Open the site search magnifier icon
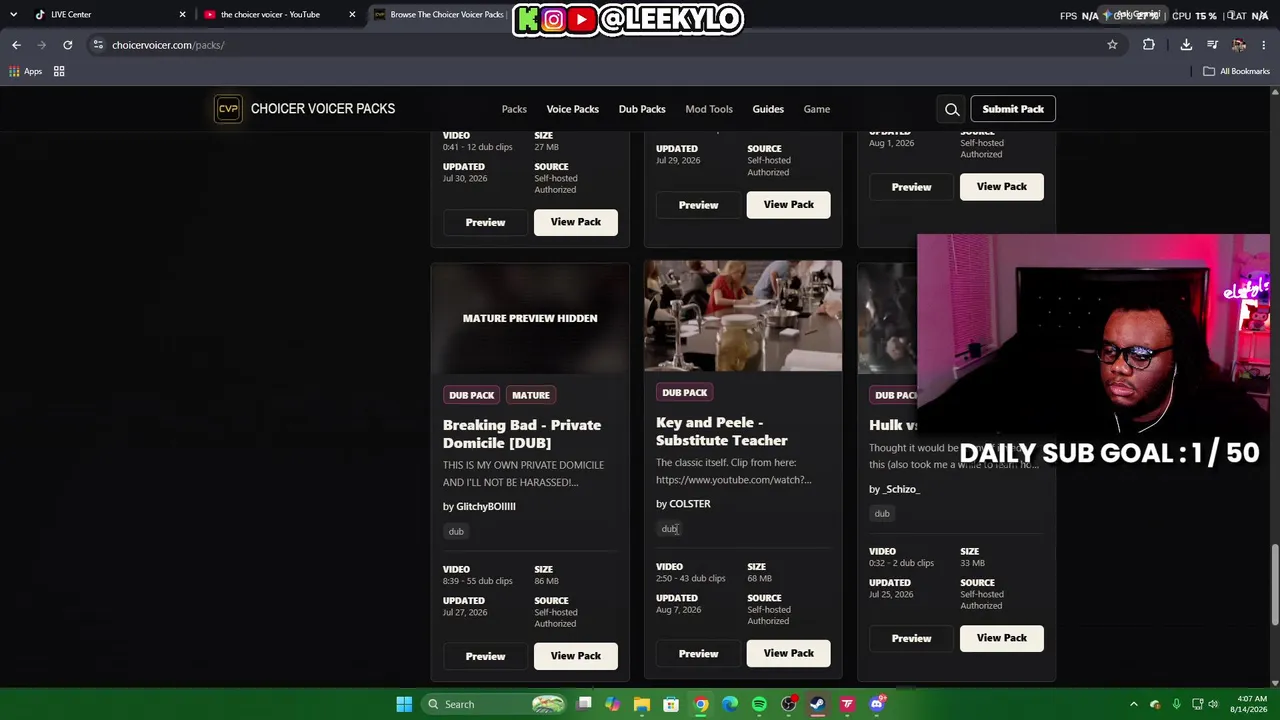The width and height of the screenshot is (1280, 720). click(952, 109)
